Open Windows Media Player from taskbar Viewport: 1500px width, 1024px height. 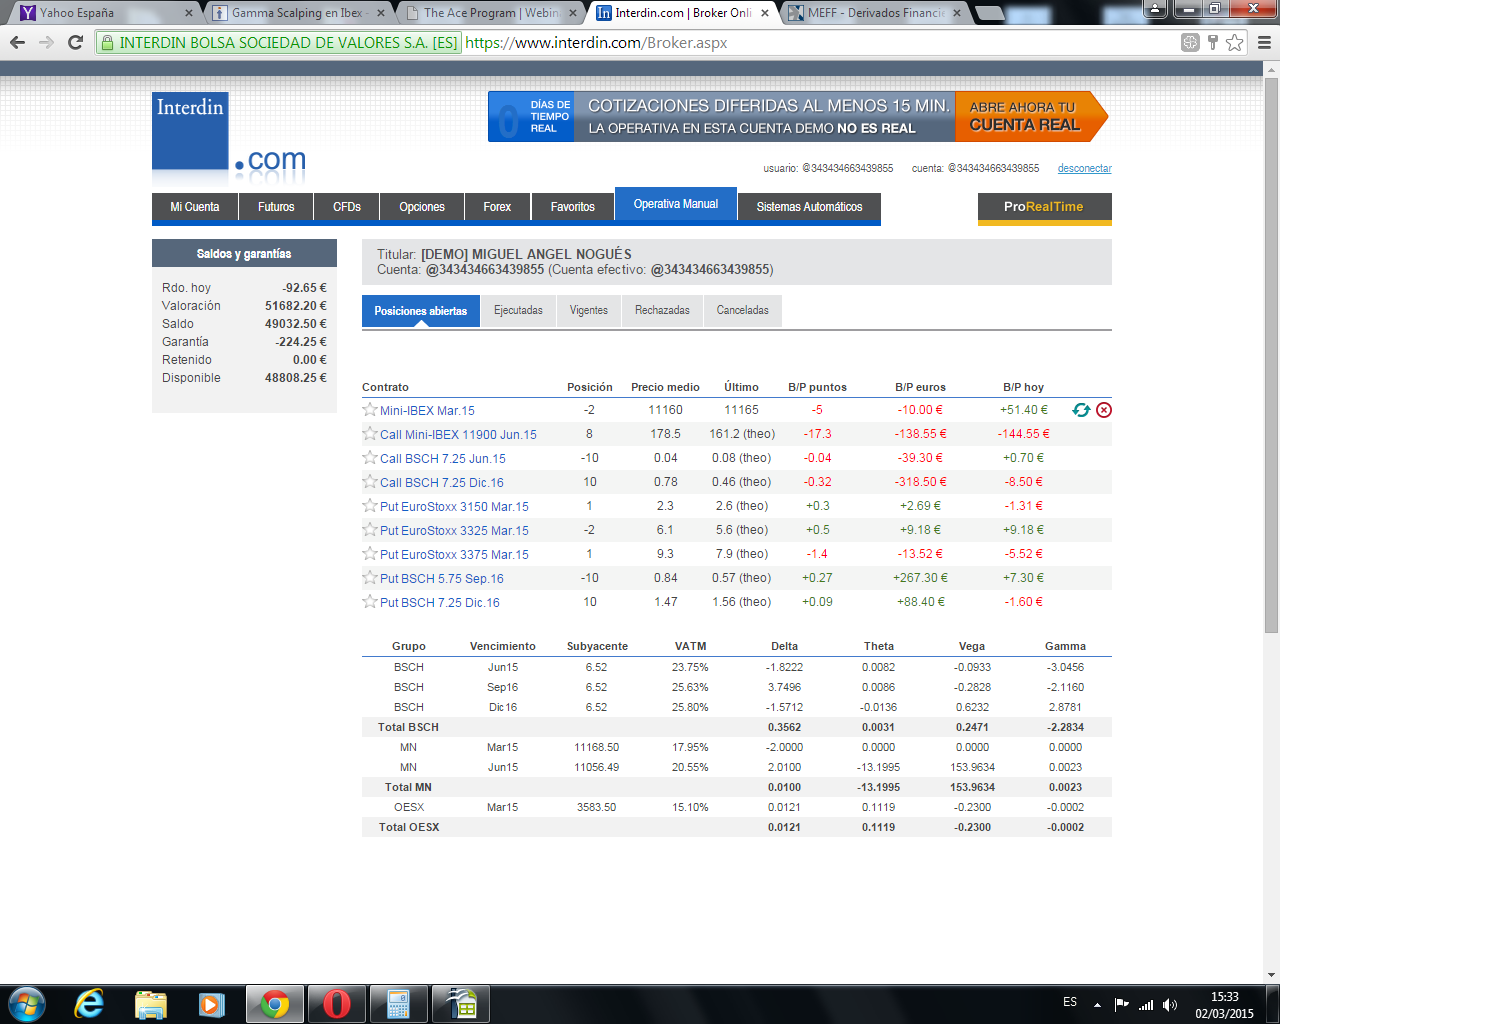pos(212,1004)
